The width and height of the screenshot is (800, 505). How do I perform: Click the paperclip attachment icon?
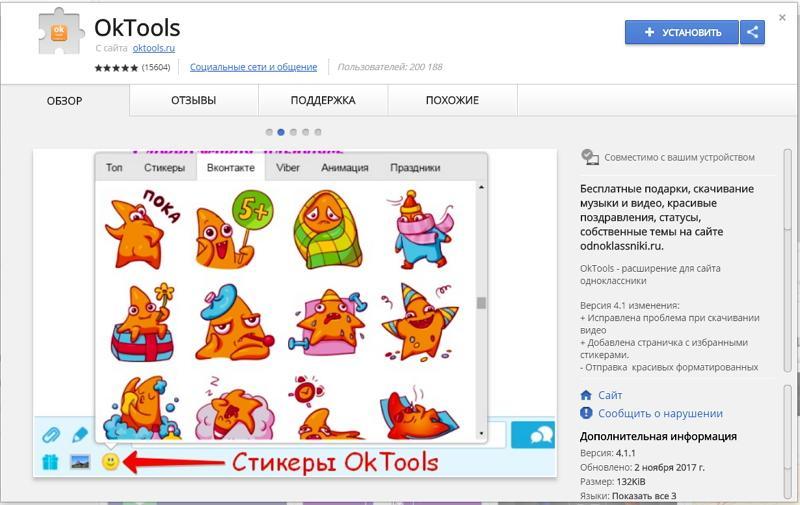51,435
